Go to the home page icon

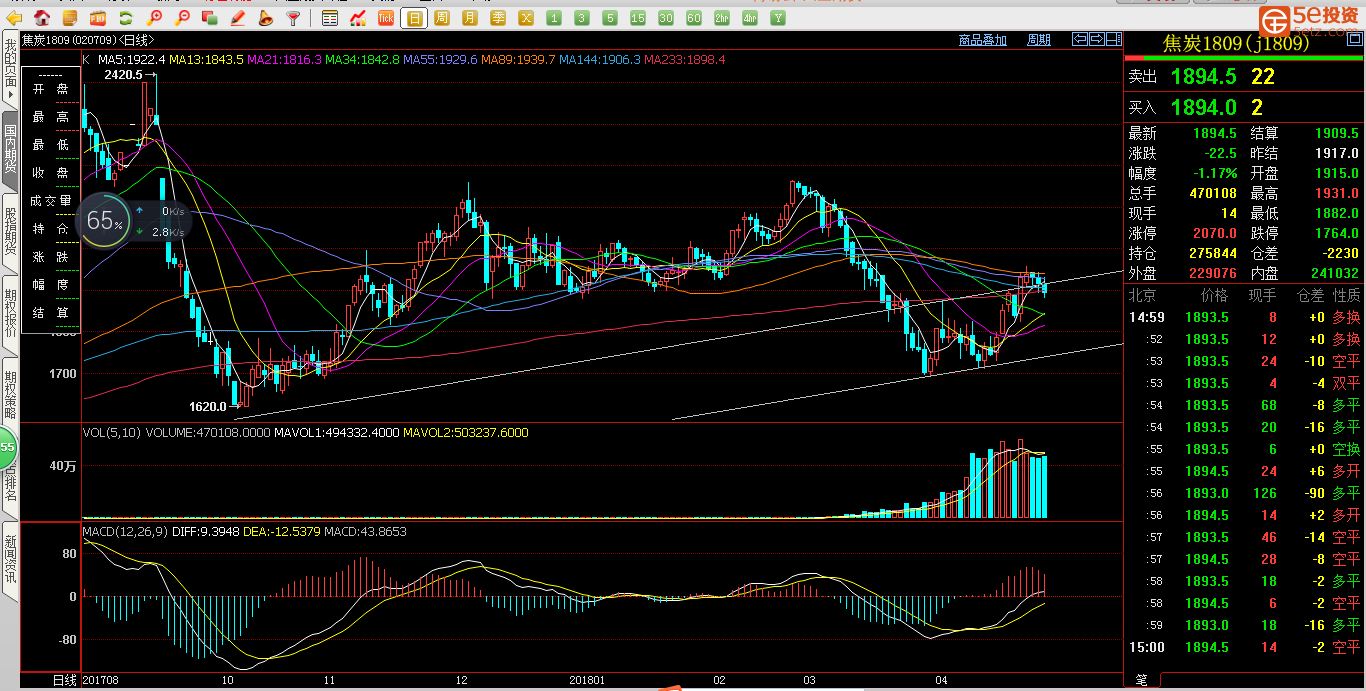(x=42, y=18)
